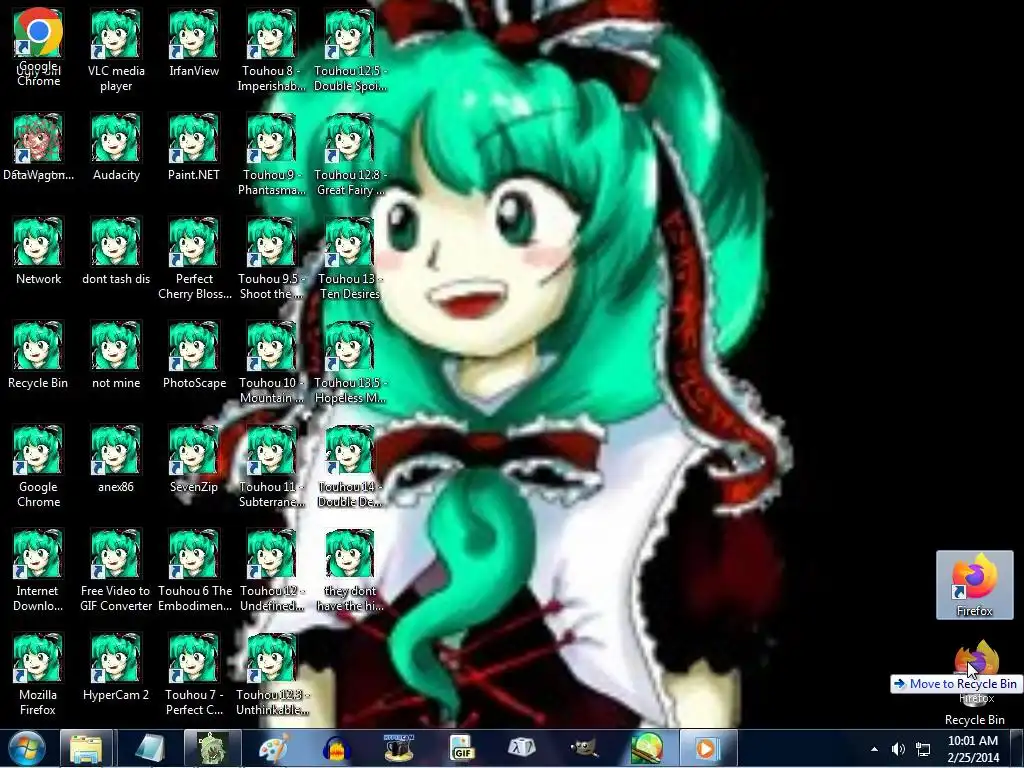The width and height of the screenshot is (1024, 768).
Task: Select Touhou 9.5 - Shoot the Bullet shortcut
Action: click(271, 259)
